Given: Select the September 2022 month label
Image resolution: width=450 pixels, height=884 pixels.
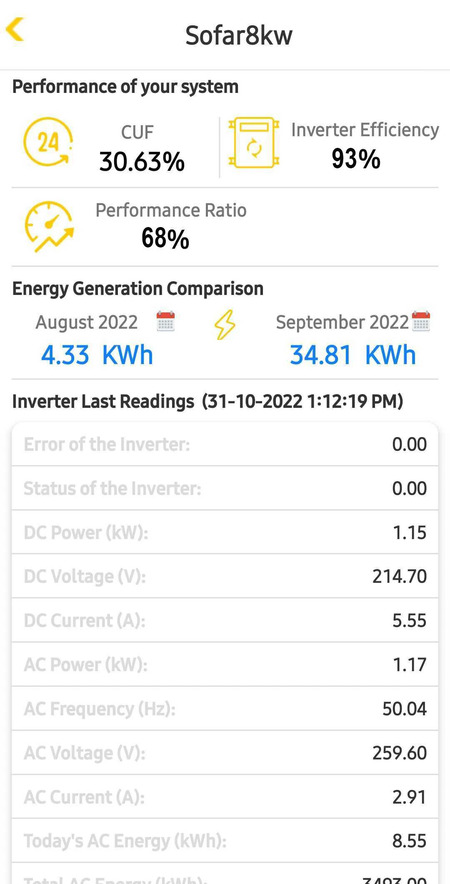Looking at the screenshot, I should pyautogui.click(x=342, y=322).
